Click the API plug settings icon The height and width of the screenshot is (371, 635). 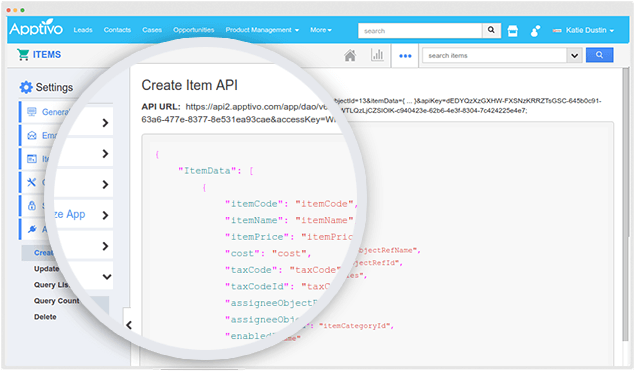[32, 229]
